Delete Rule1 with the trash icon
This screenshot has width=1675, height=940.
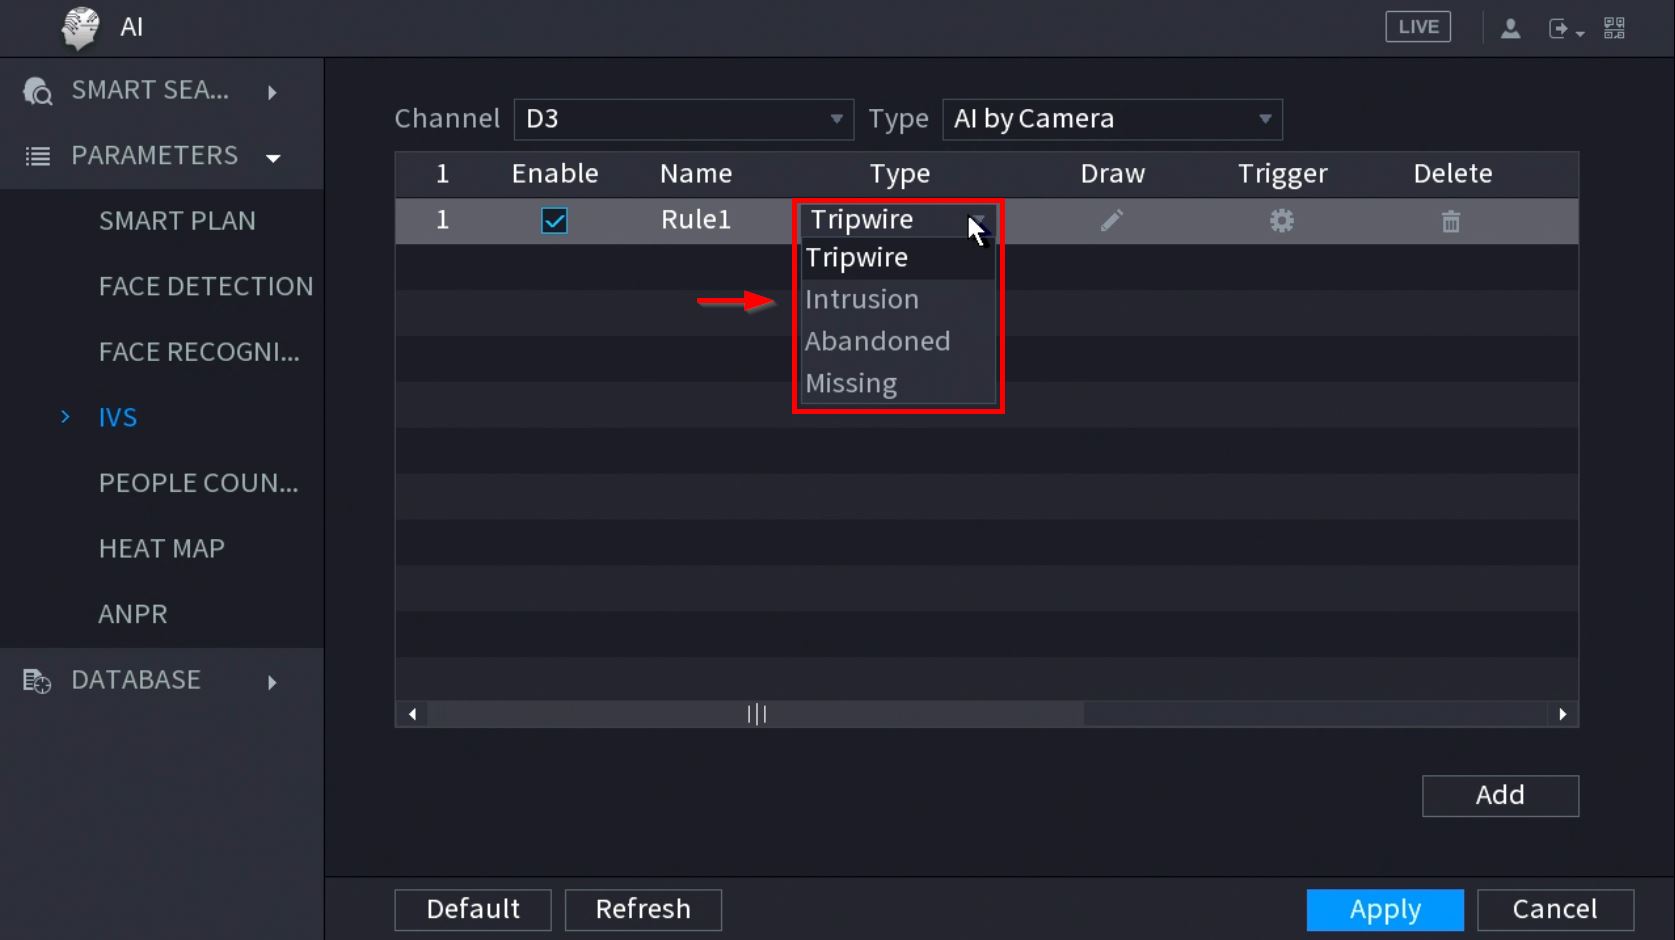1451,221
